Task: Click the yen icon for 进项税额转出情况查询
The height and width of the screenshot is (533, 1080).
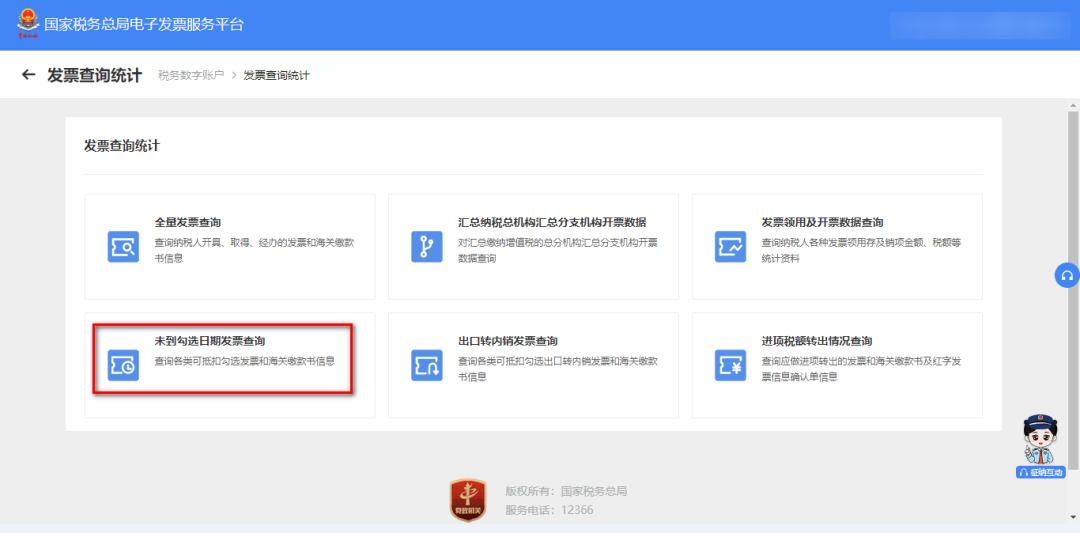Action: (x=731, y=365)
